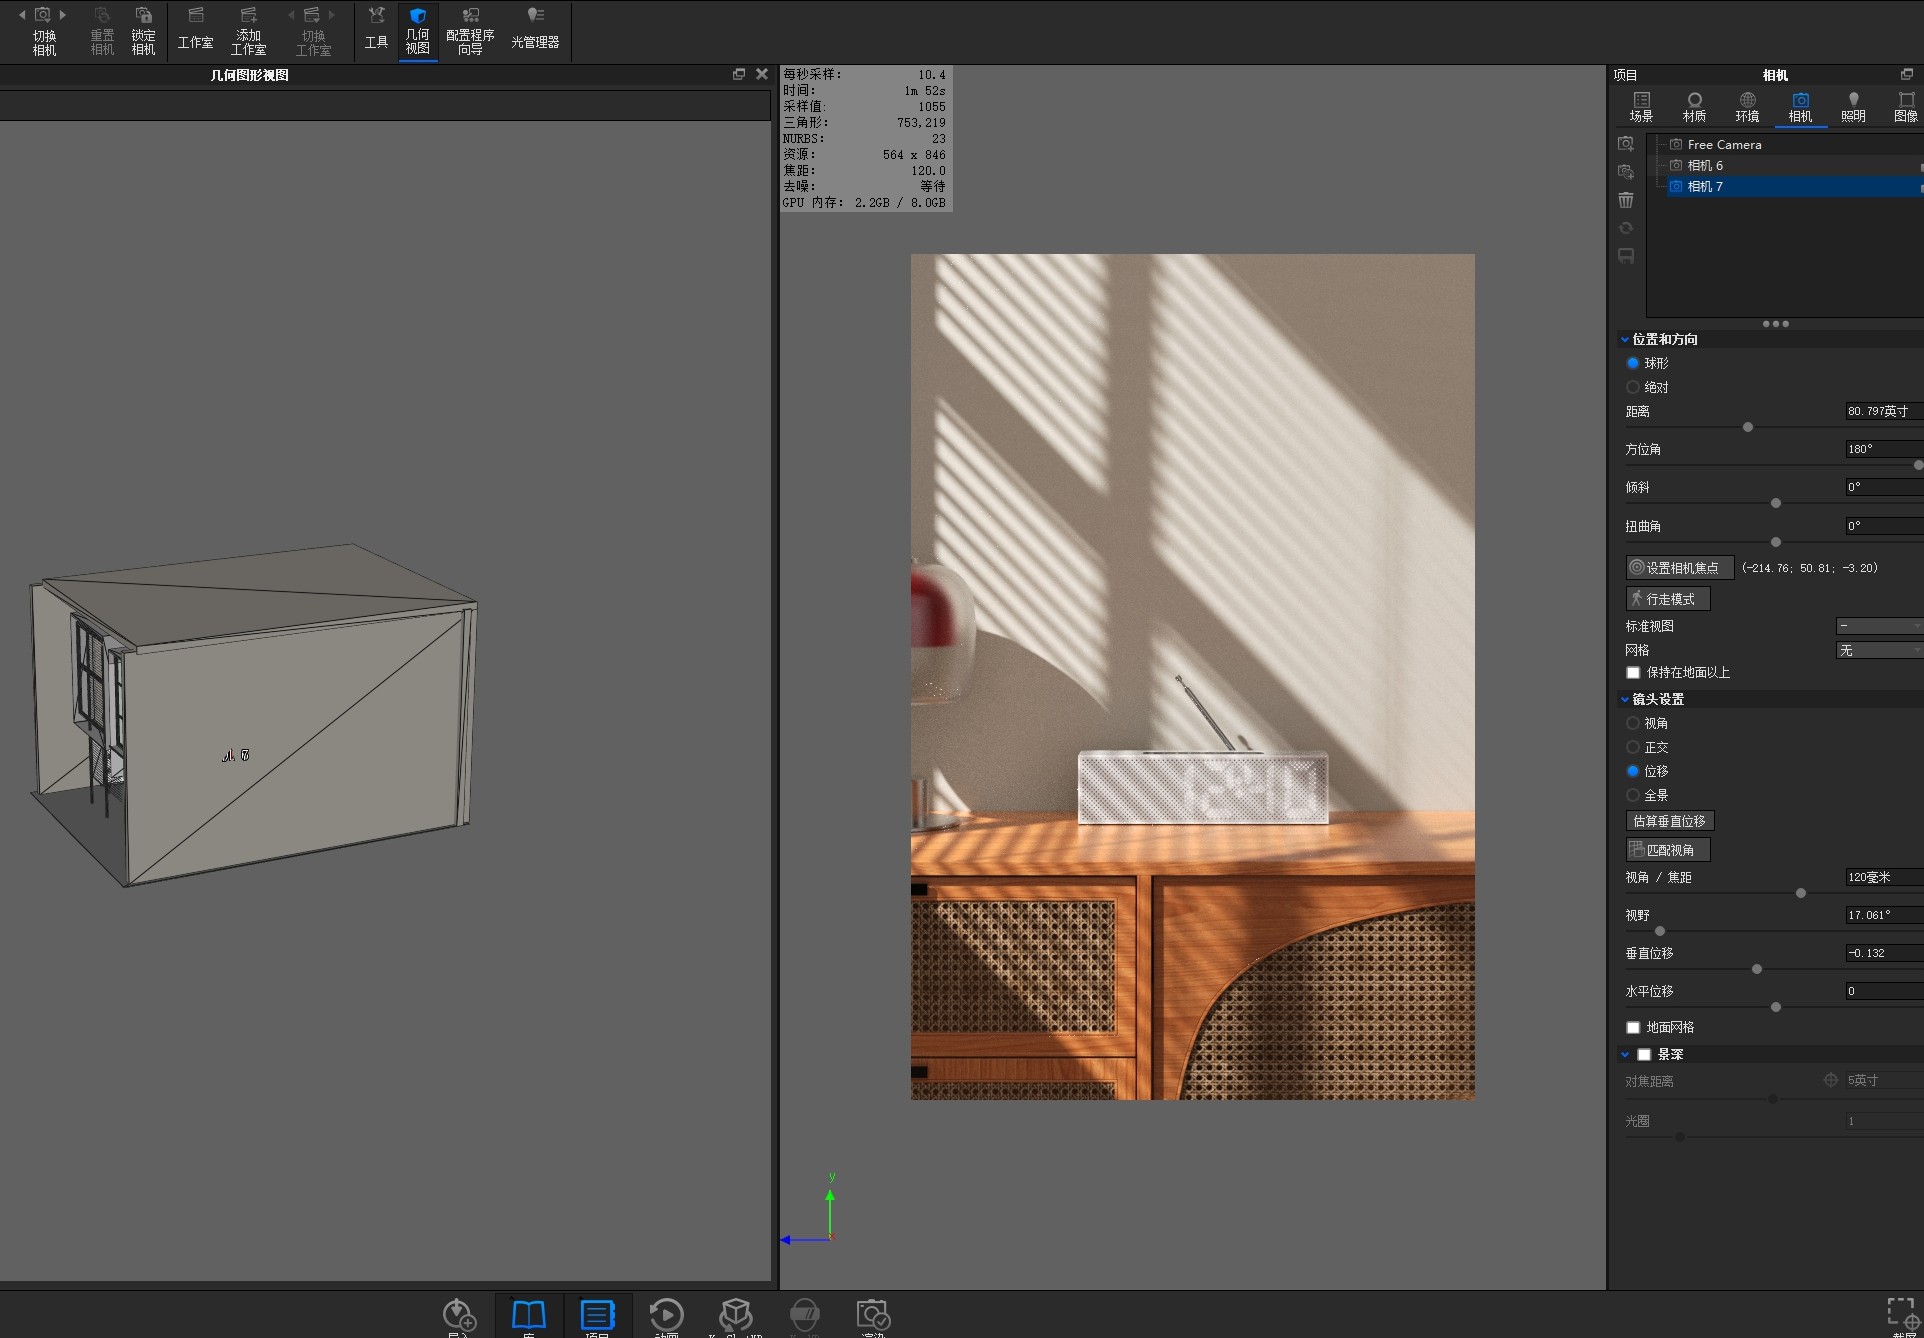Click the animation icon in bottom bar
Image resolution: width=1924 pixels, height=1338 pixels.
pos(666,1315)
